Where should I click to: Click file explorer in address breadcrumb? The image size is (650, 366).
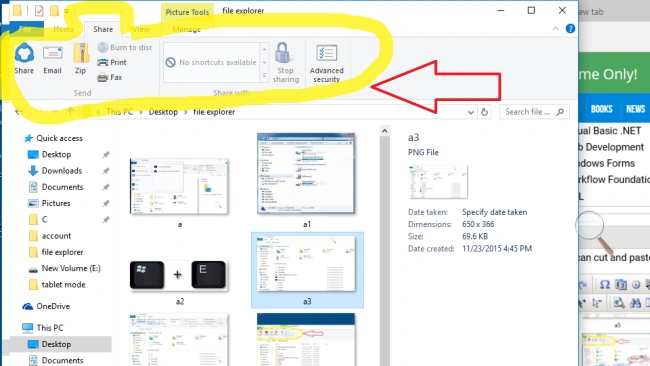(214, 112)
